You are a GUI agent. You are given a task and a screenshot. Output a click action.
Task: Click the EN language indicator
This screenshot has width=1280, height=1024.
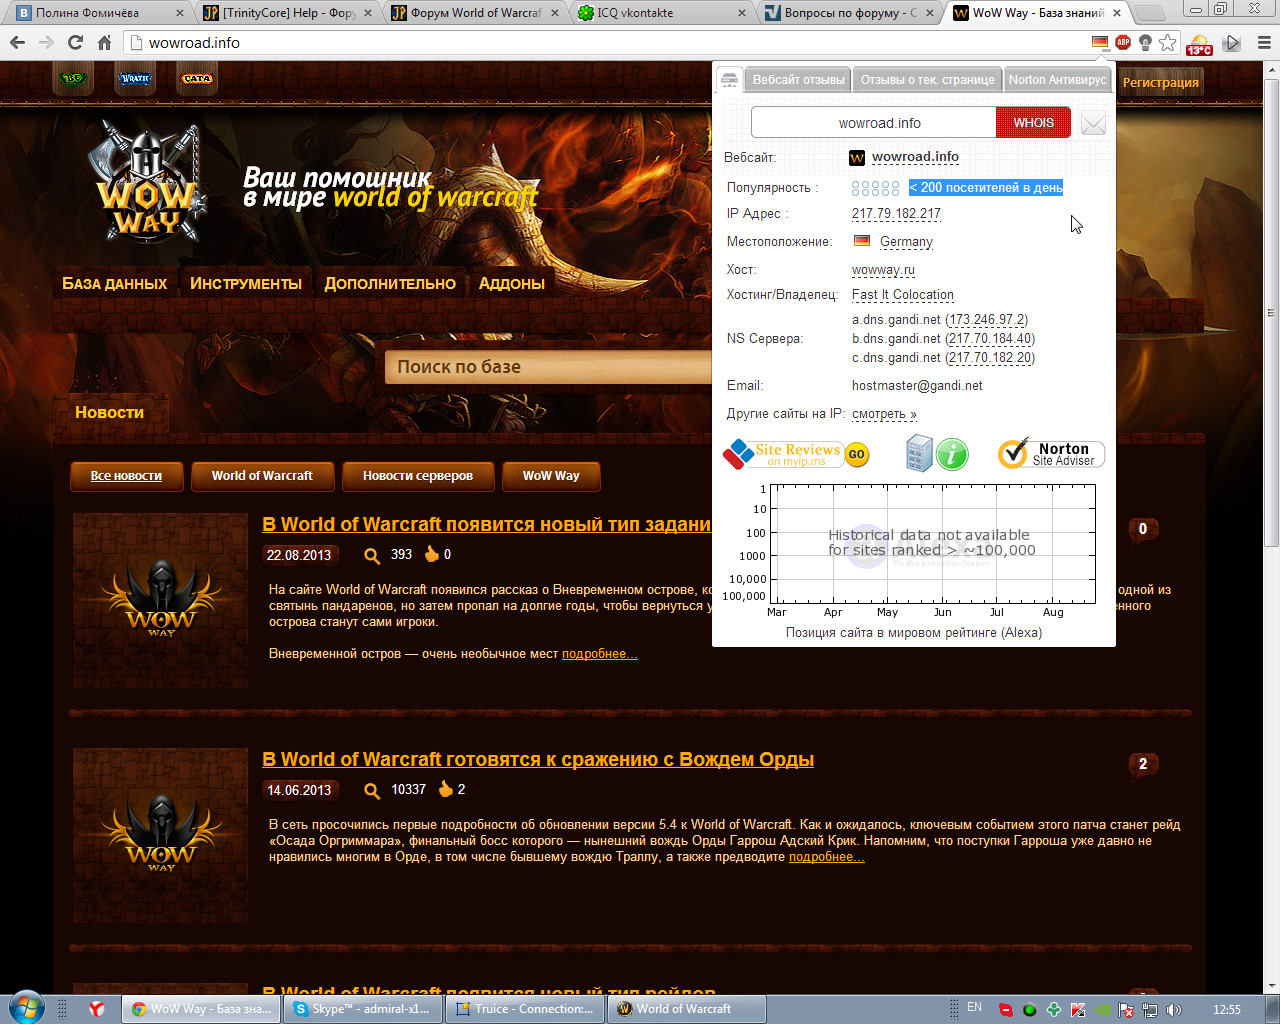click(x=974, y=1007)
